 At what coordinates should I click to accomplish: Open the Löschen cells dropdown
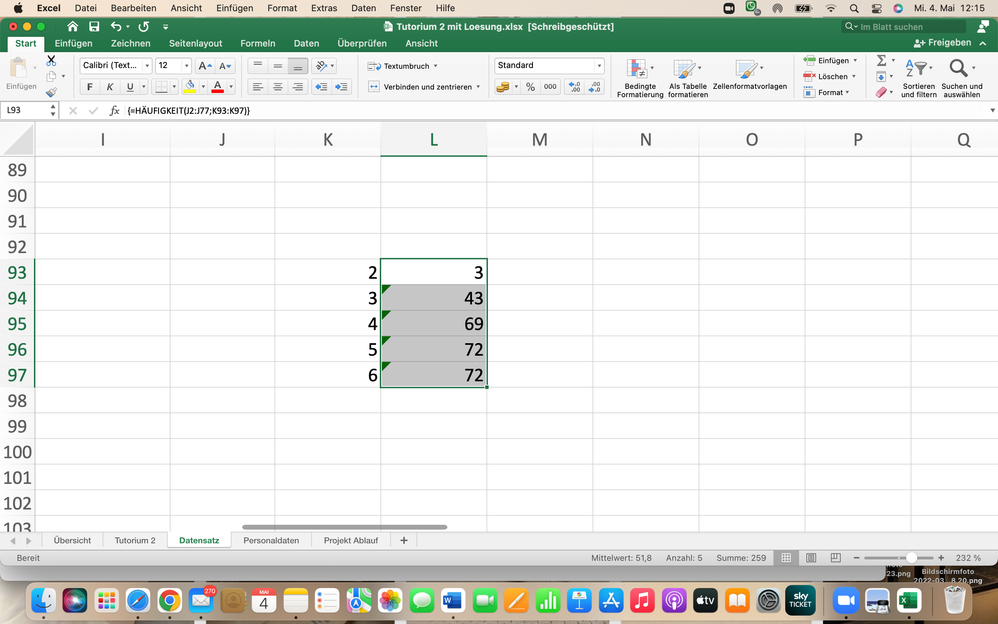(x=854, y=76)
